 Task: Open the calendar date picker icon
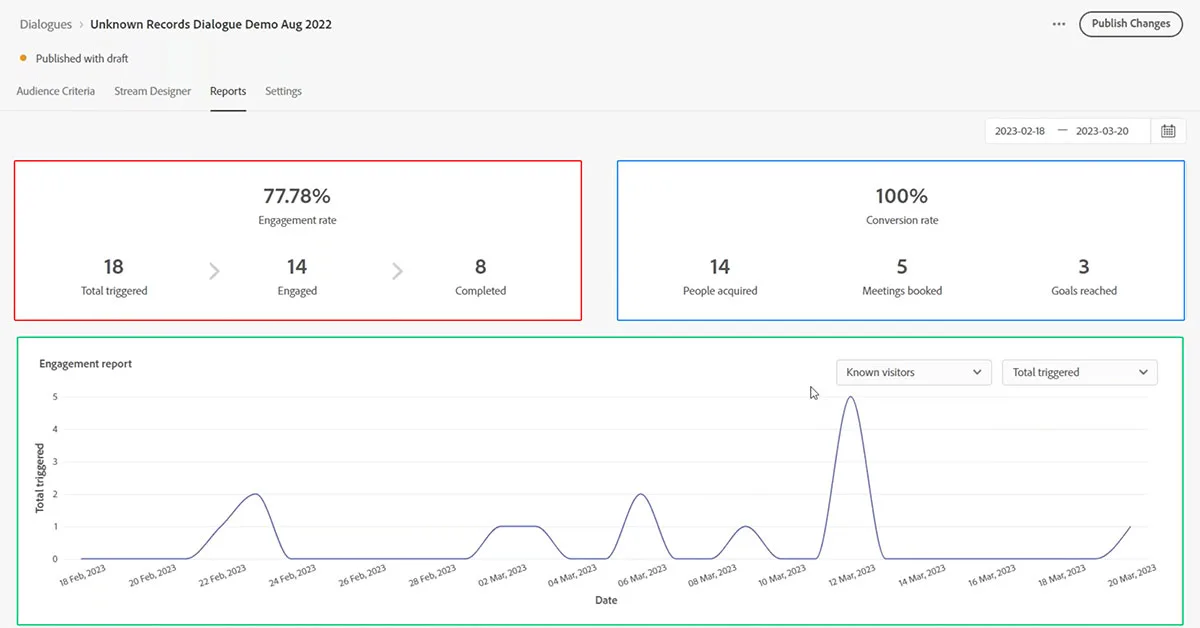click(1168, 131)
